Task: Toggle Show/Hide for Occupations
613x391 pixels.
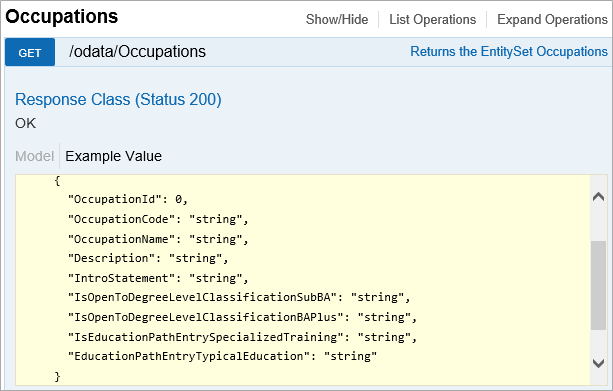Action: tap(337, 19)
